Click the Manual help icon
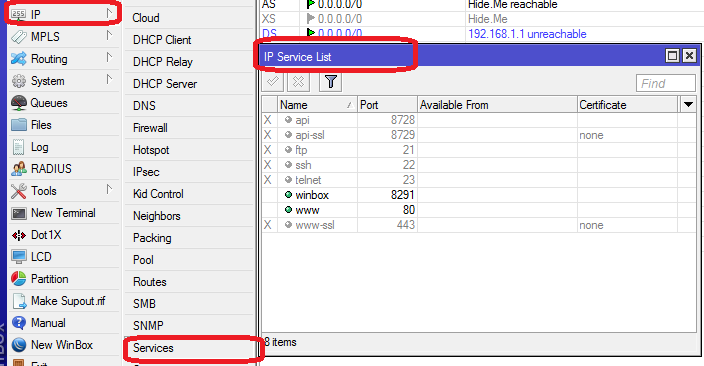Screen dimensions: 704x366 click(19, 323)
